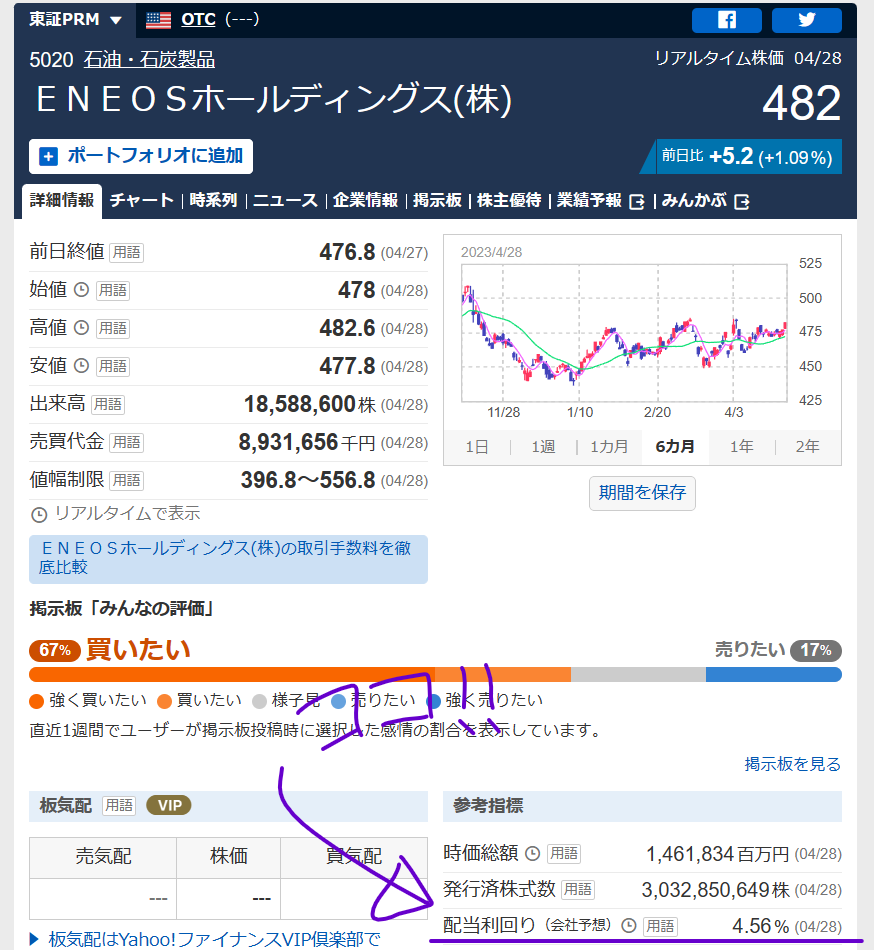Click the 用語 badge next to 配当利回り

tap(660, 926)
